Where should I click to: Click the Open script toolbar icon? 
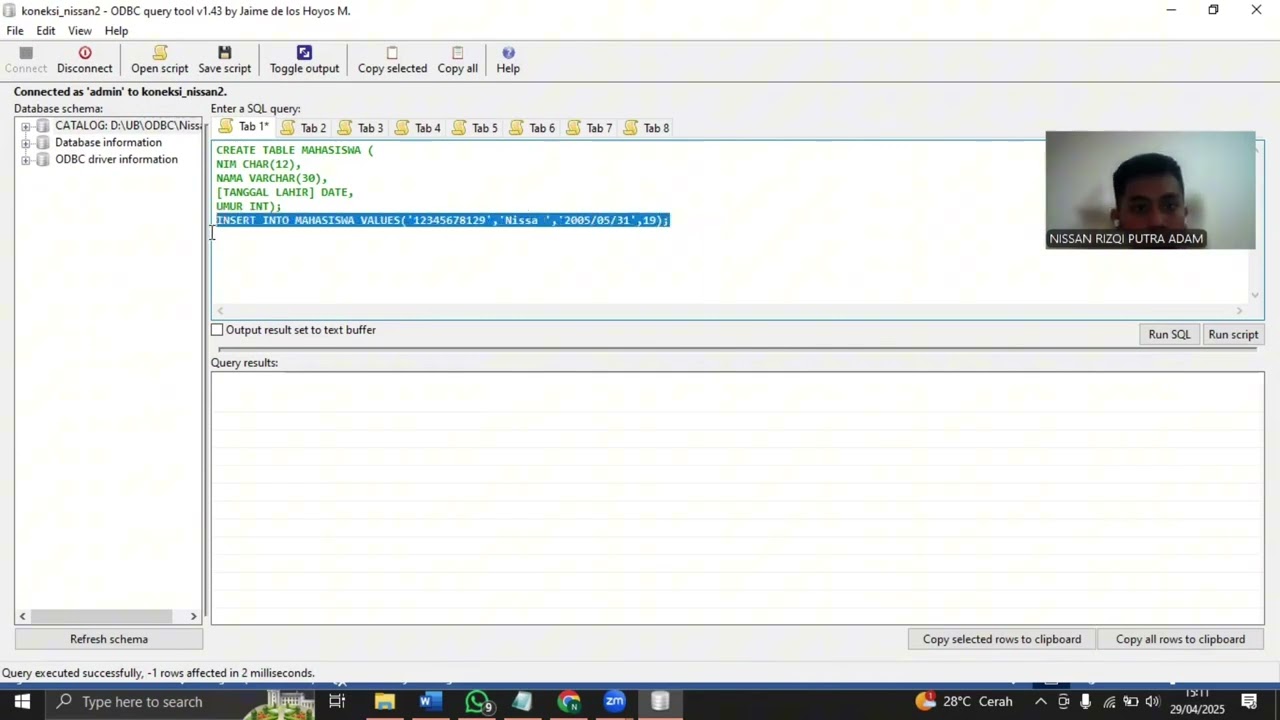point(159,60)
